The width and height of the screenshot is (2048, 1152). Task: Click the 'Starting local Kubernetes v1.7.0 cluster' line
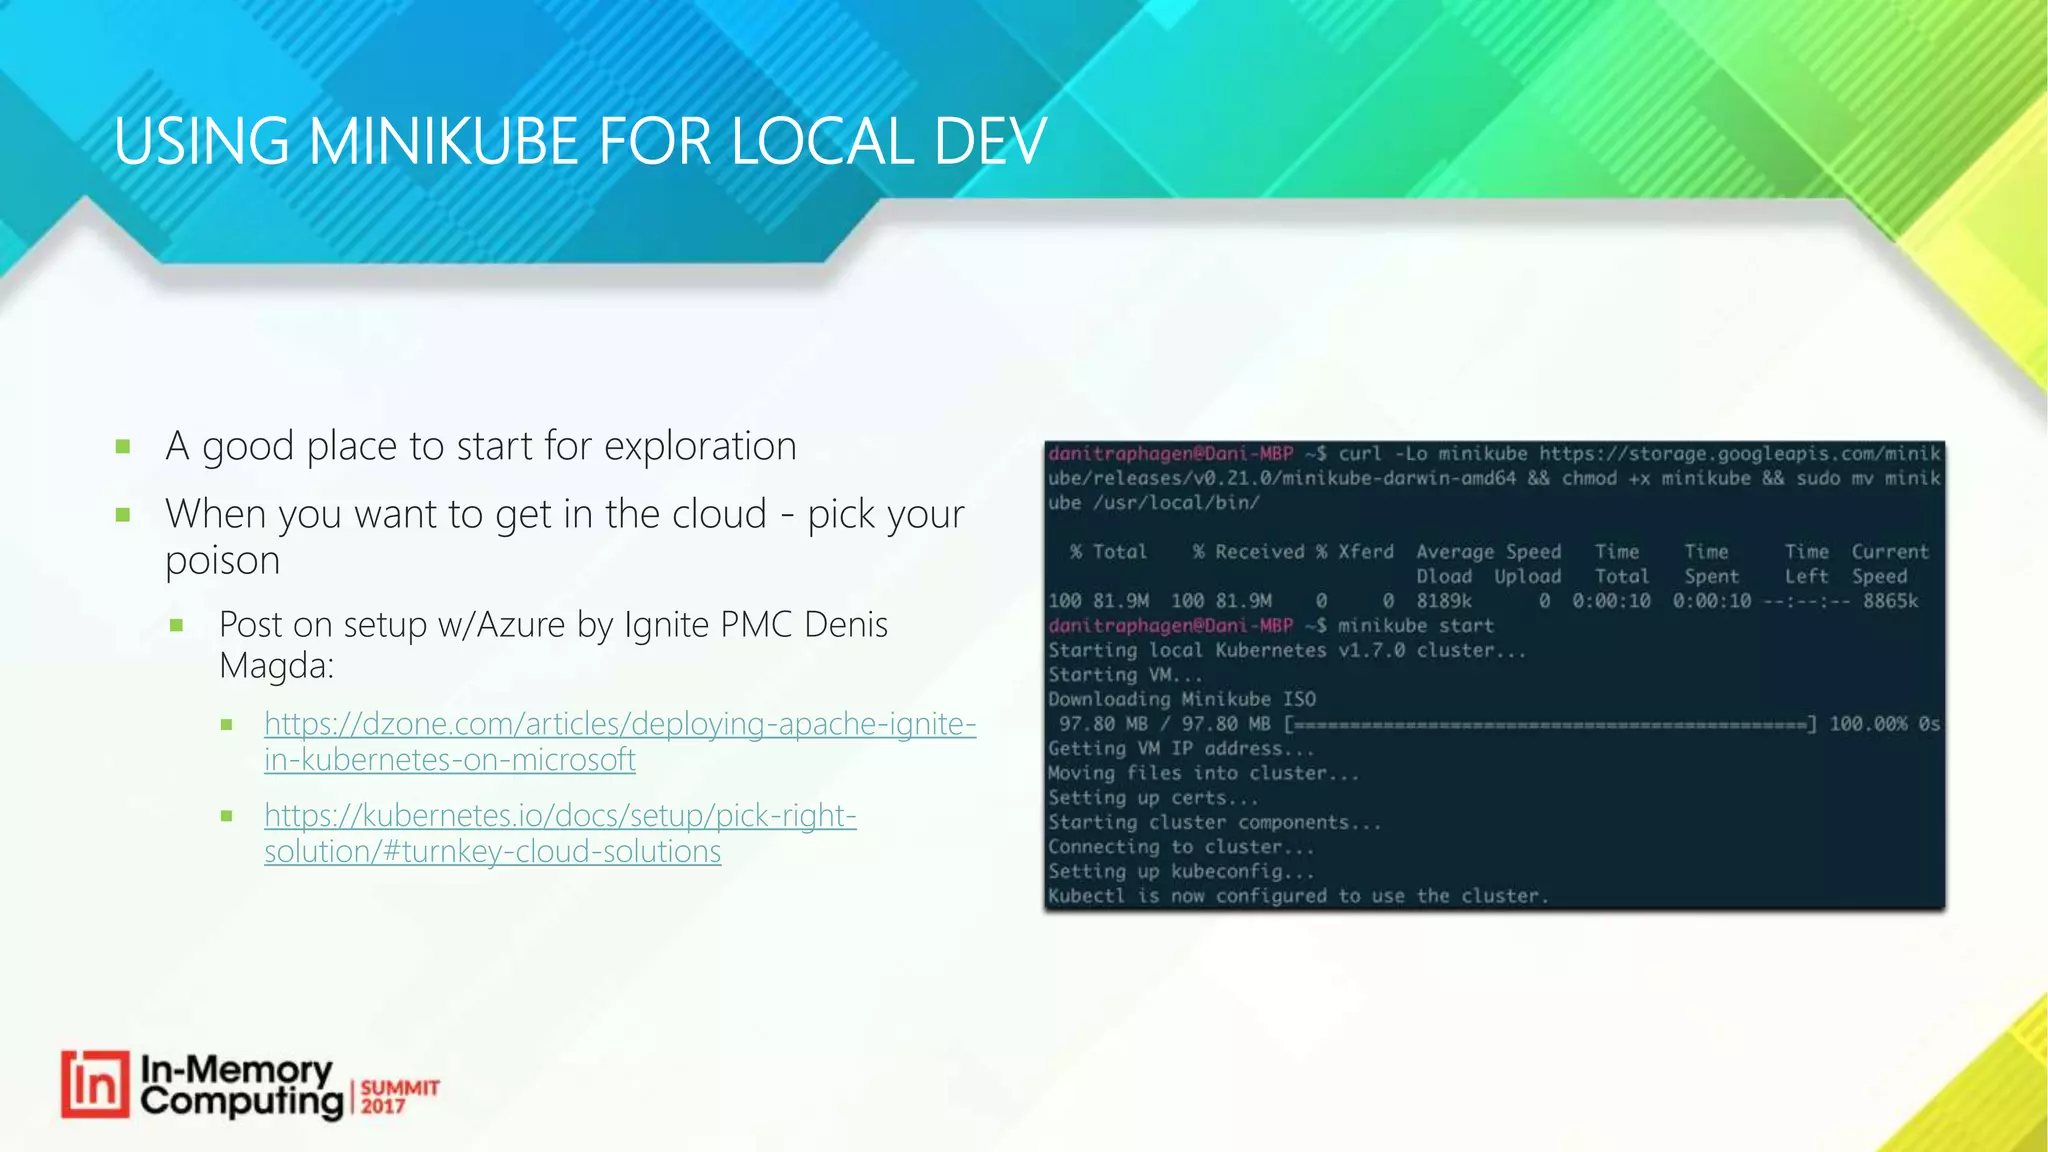[x=1287, y=651]
